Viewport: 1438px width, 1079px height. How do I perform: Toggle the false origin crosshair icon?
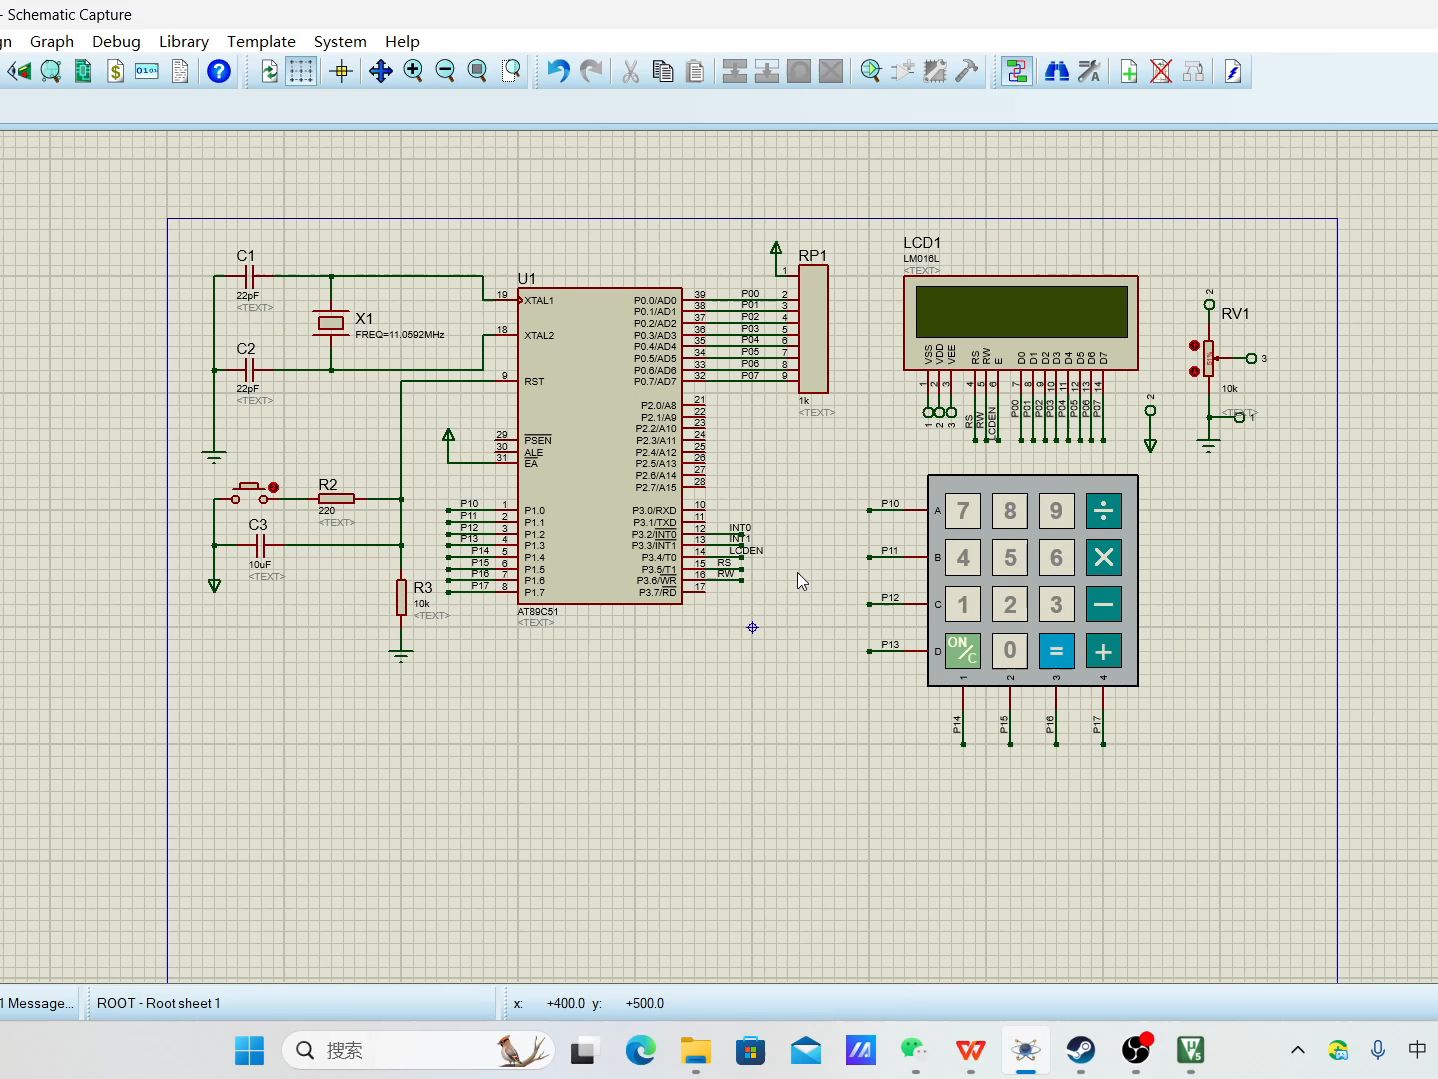click(x=341, y=71)
